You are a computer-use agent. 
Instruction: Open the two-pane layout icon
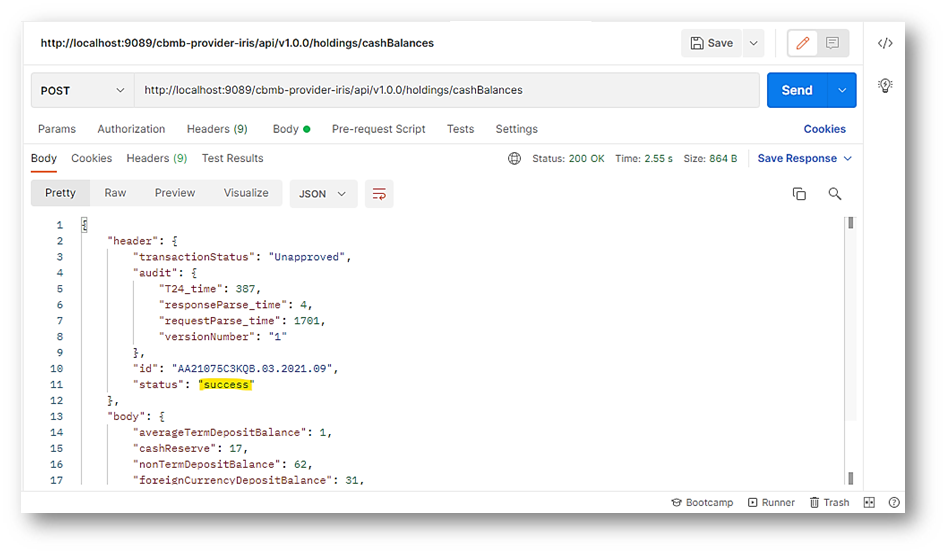[x=869, y=503]
